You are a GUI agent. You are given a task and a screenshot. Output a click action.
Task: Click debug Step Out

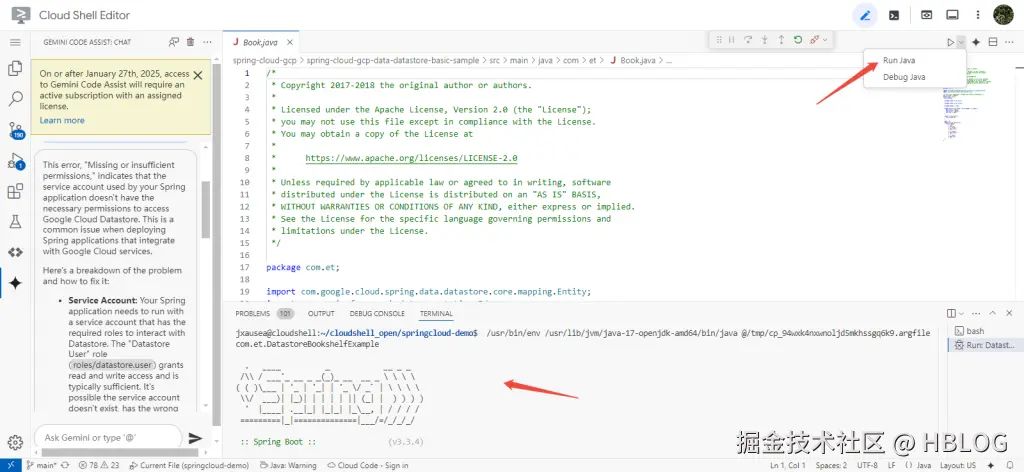click(x=781, y=40)
